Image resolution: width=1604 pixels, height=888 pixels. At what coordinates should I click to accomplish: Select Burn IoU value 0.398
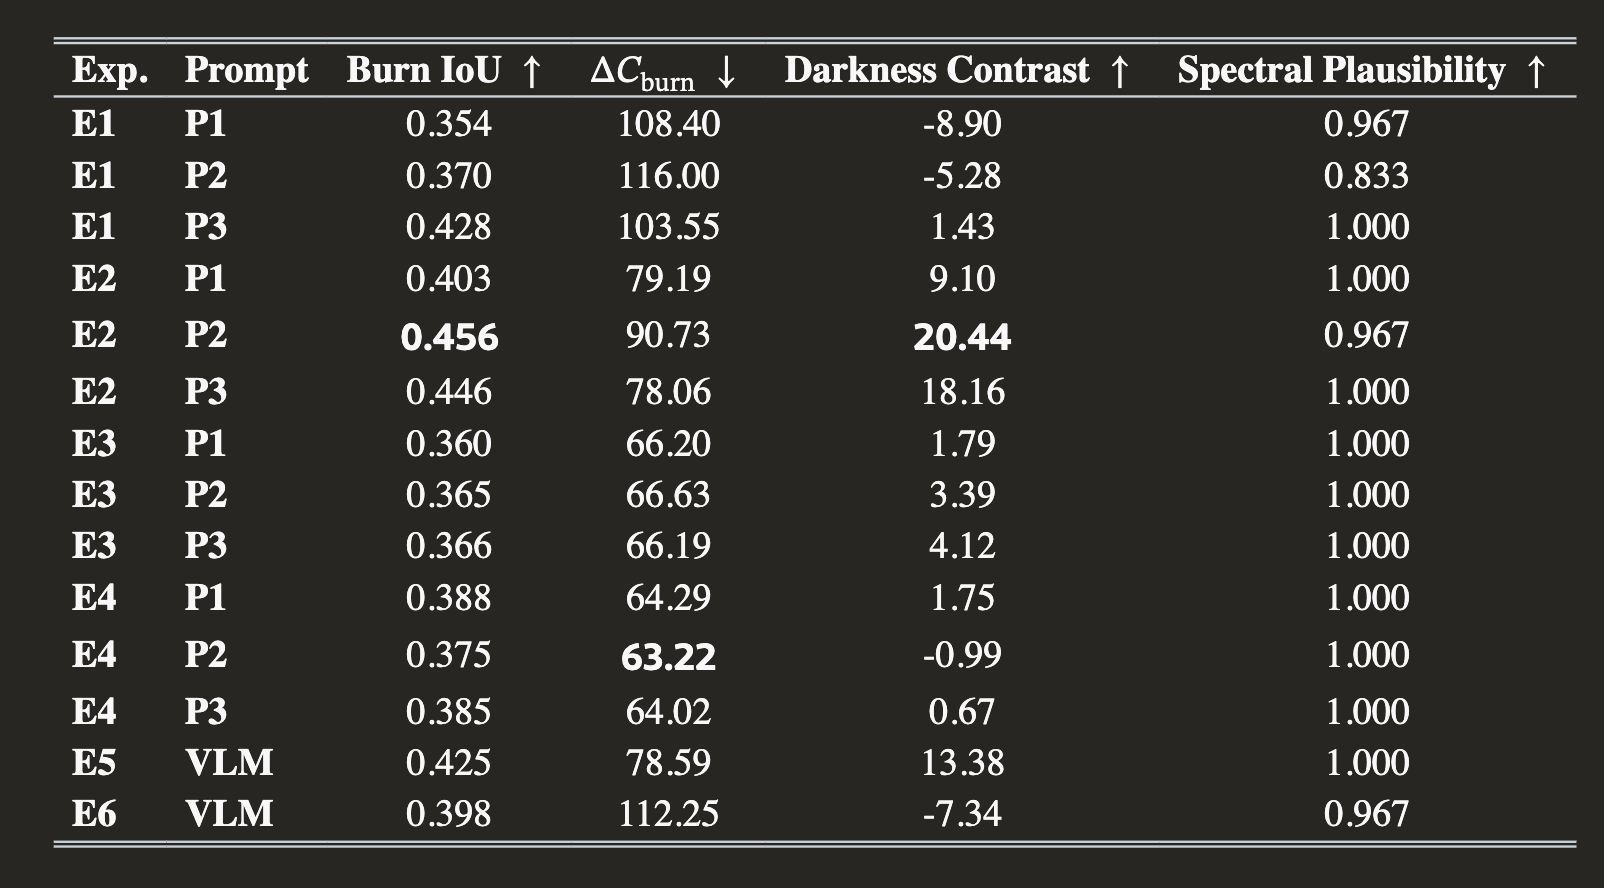(449, 814)
